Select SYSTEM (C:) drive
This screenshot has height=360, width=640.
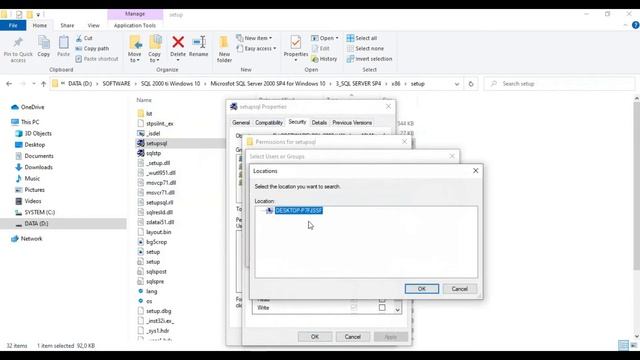(x=35, y=212)
